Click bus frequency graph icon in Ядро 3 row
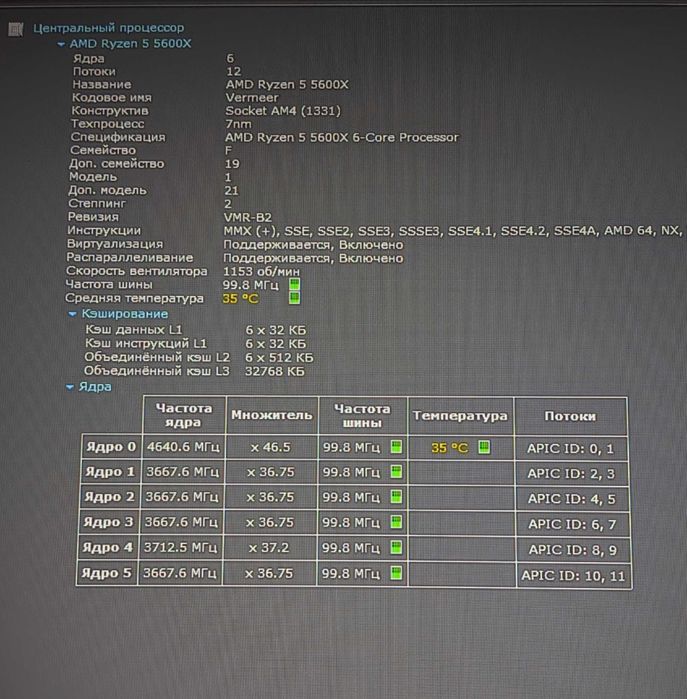The width and height of the screenshot is (687, 699). click(x=396, y=522)
